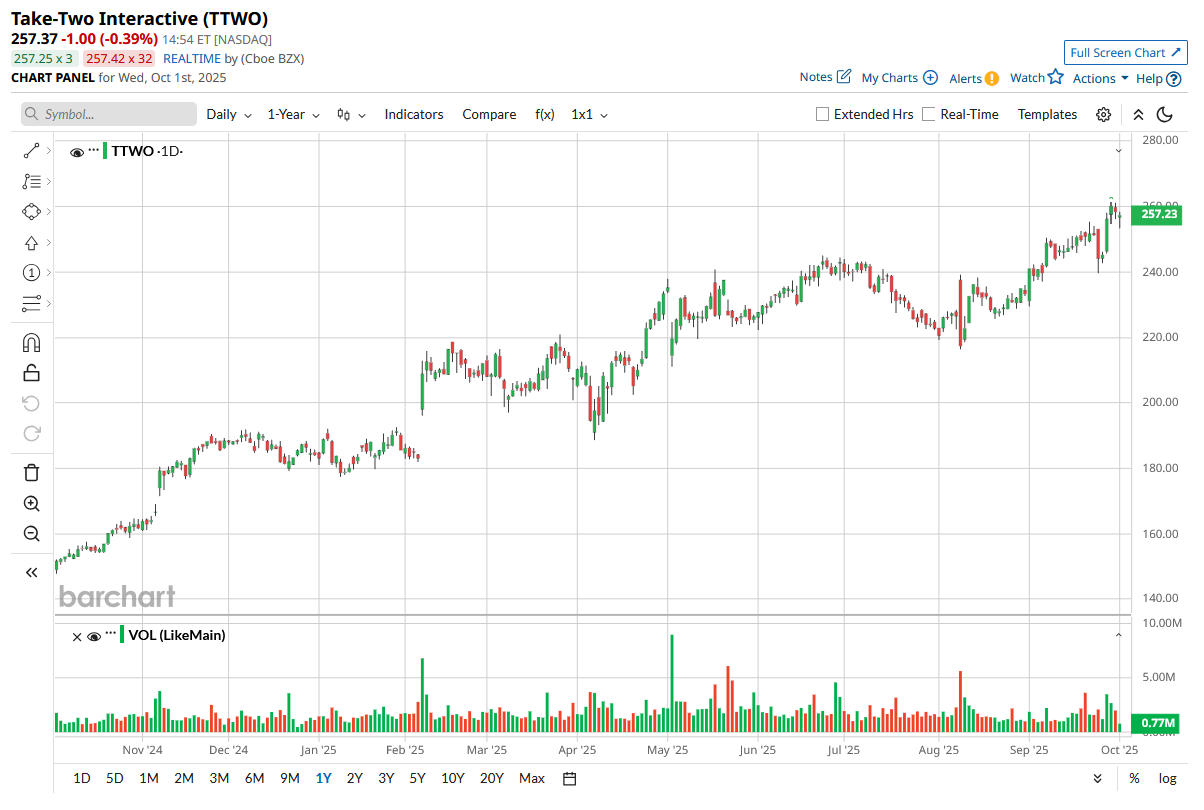Select the 2Y time range
Viewport: 1204px width, 810px height.
355,778
